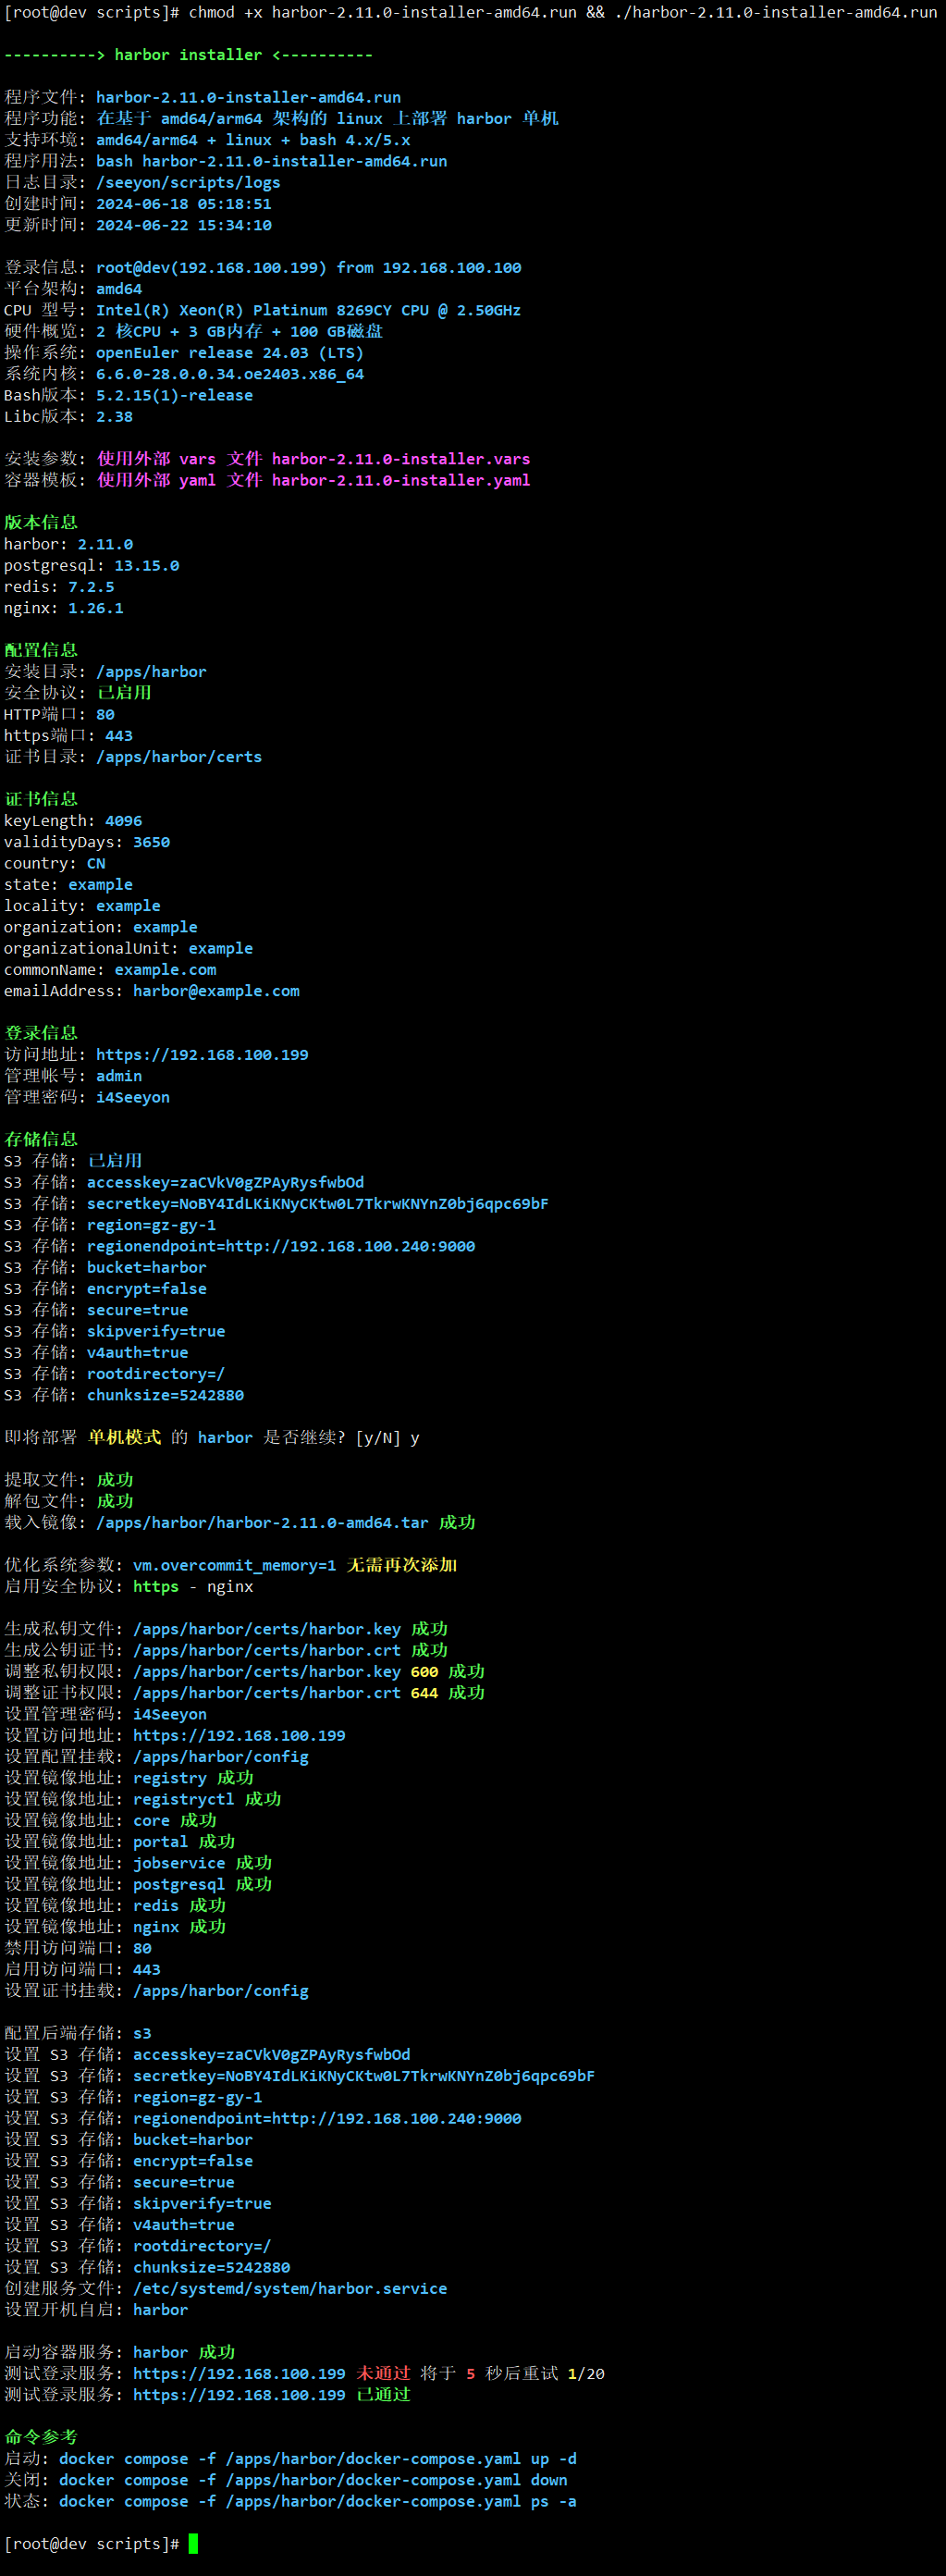Viewport: 946px width, 2576px height.
Task: Click the docker compose down command
Action: coord(313,2480)
